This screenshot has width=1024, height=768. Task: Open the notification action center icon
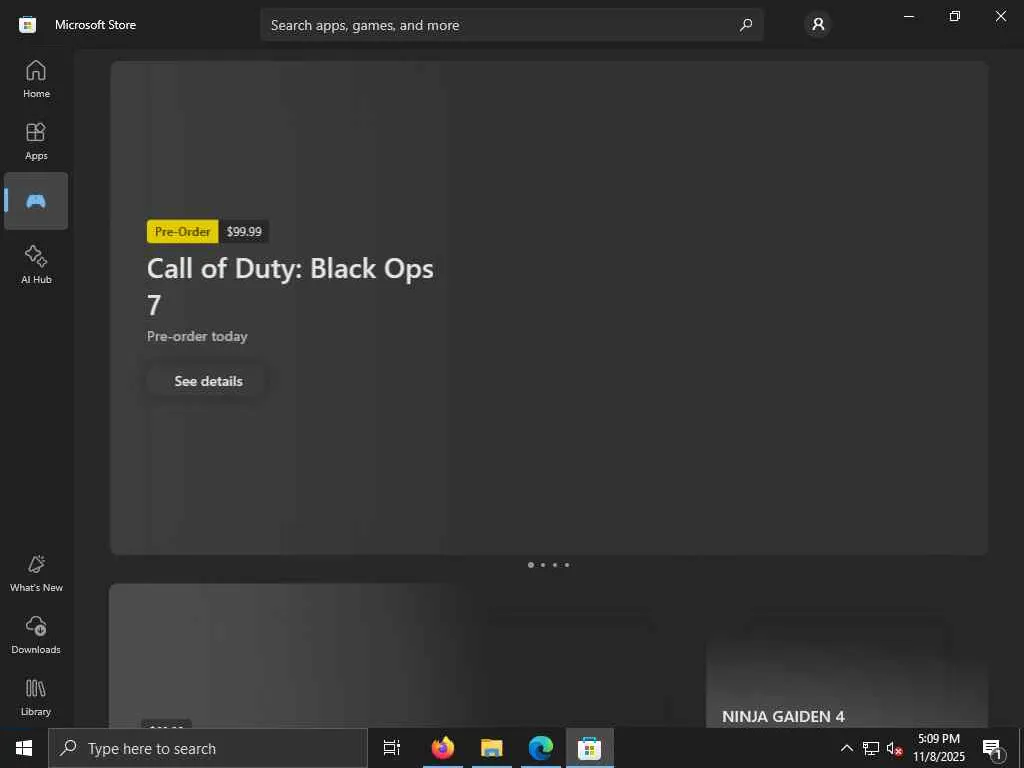pyautogui.click(x=993, y=748)
